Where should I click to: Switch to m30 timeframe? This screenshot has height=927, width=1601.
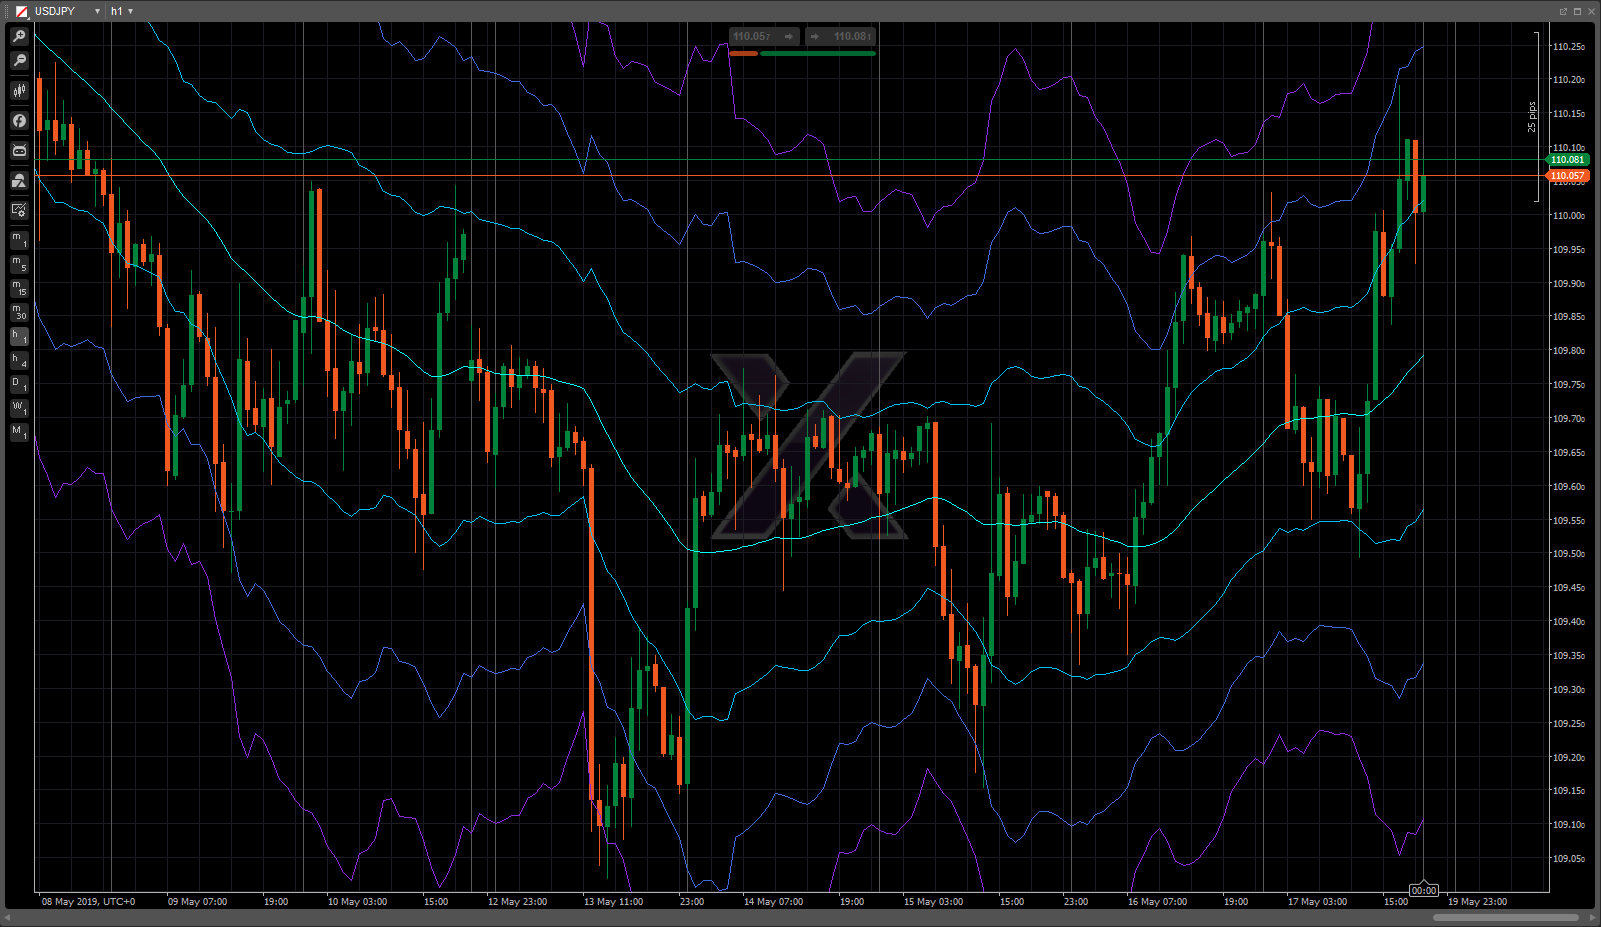click(19, 312)
